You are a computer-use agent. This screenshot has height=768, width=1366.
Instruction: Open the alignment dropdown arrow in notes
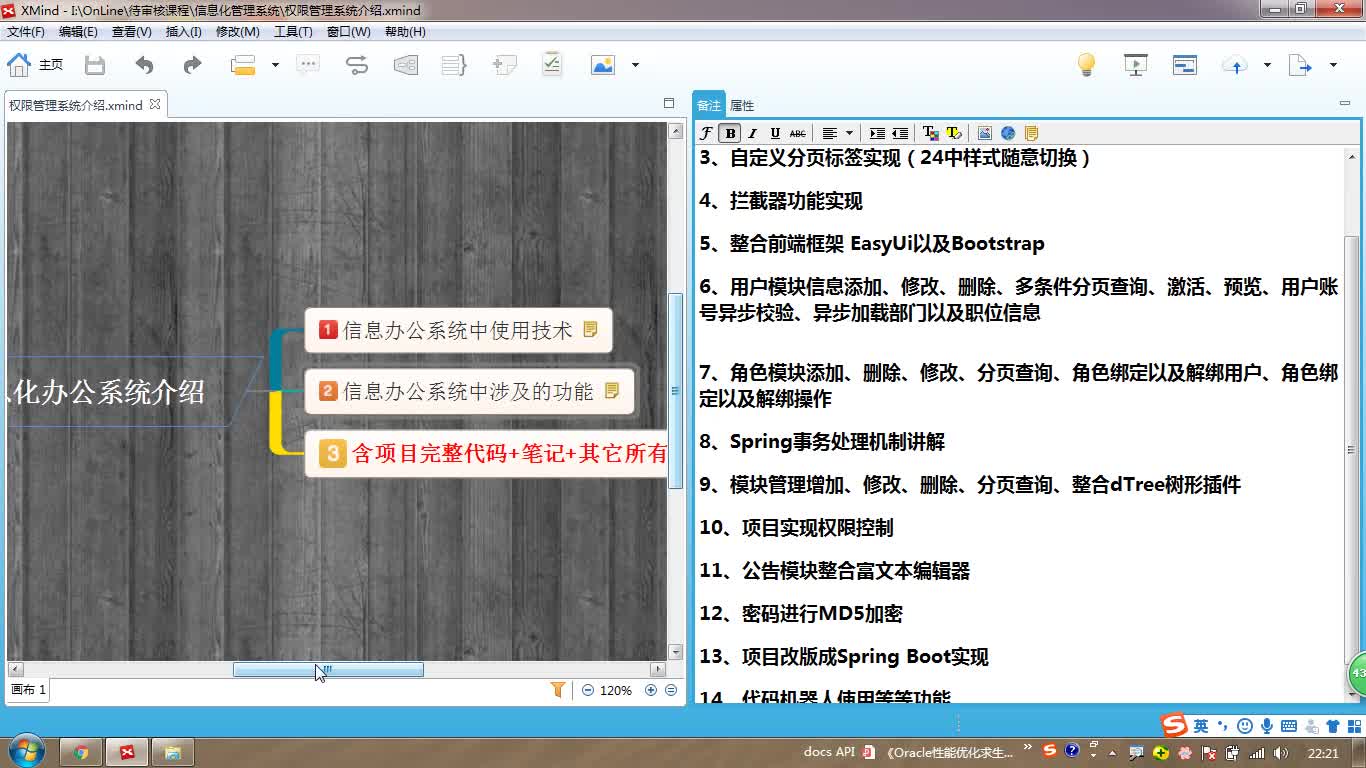[x=849, y=133]
